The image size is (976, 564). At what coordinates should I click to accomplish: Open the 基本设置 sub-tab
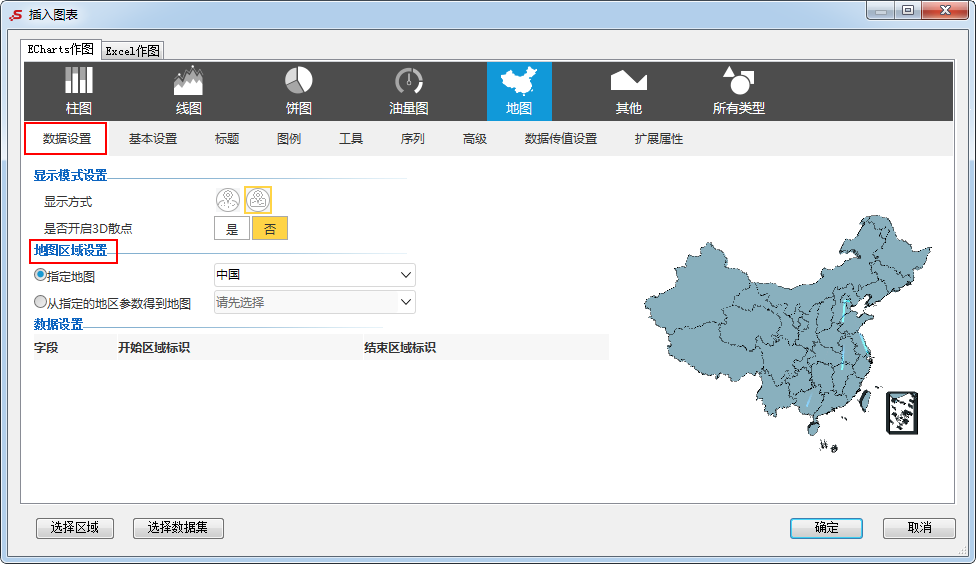click(x=153, y=139)
